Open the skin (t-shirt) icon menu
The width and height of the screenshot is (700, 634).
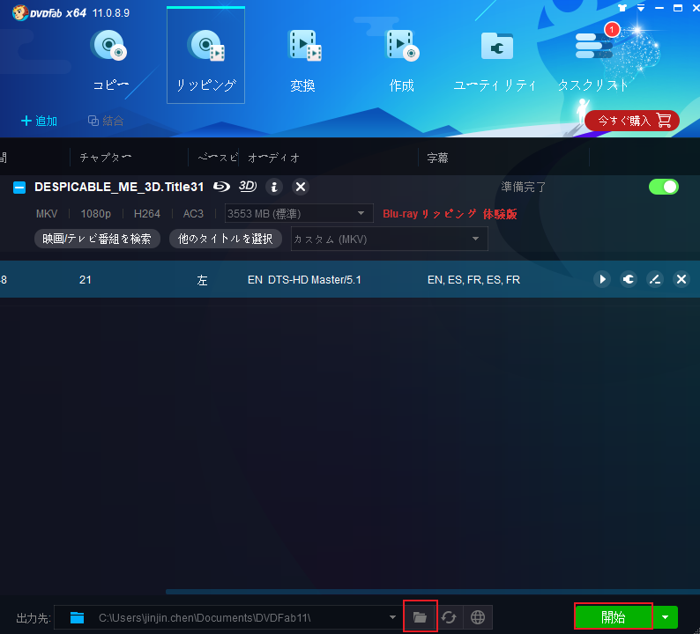(x=622, y=8)
